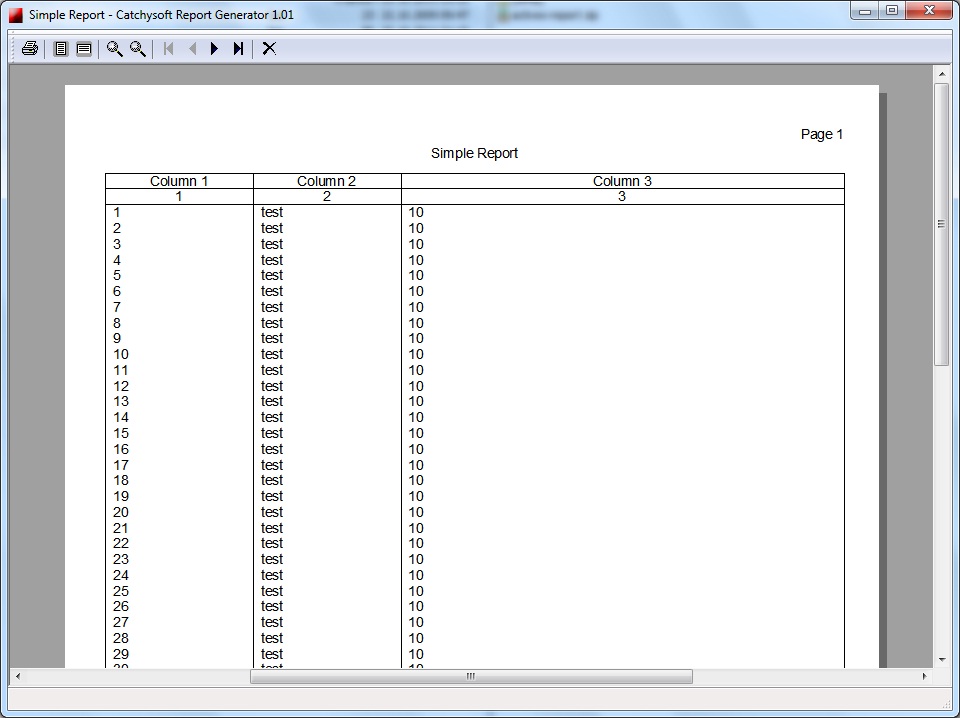Screen dimensions: 960x718
Task: Zoom out using the magnifier icon
Action: click(137, 48)
